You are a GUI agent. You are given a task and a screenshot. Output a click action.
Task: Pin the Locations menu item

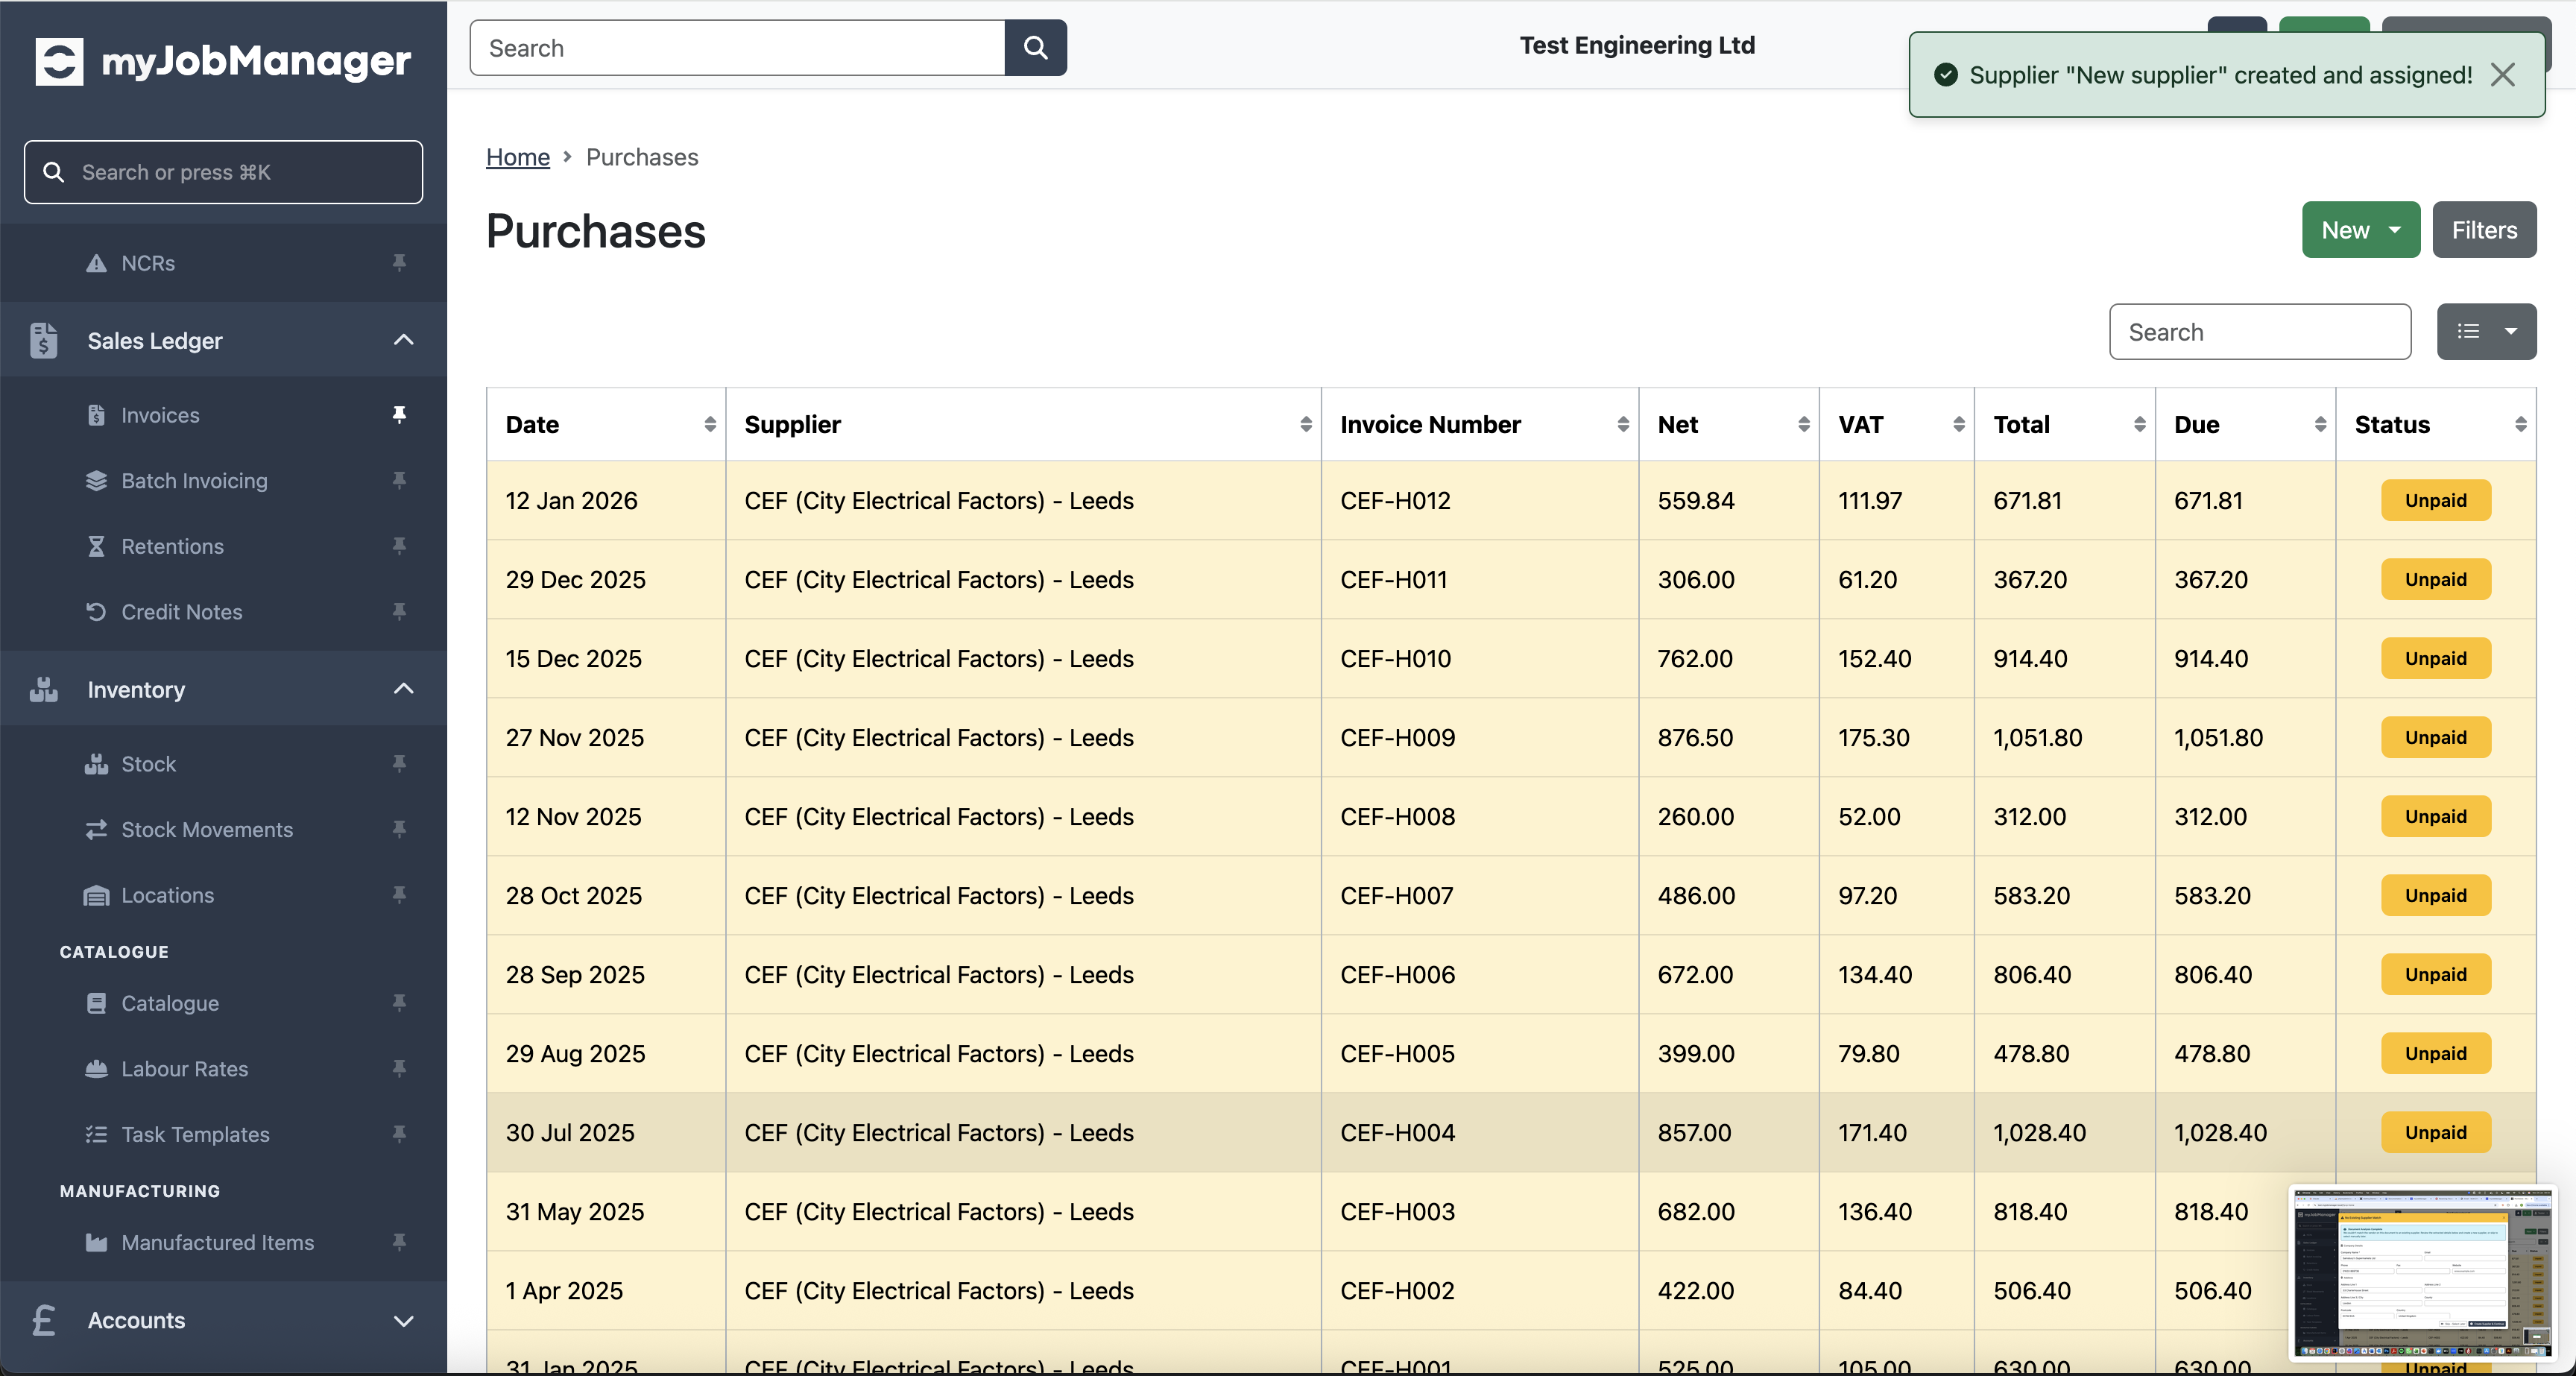[399, 895]
